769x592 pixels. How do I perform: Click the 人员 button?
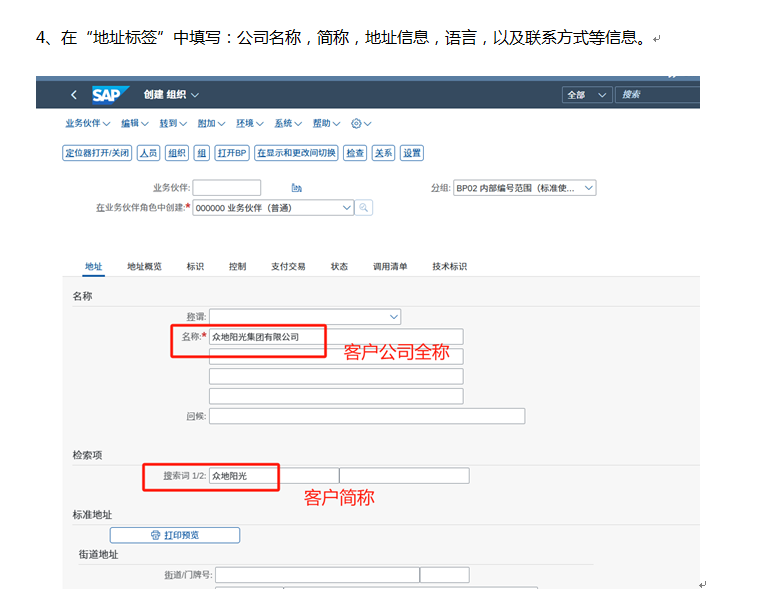148,153
